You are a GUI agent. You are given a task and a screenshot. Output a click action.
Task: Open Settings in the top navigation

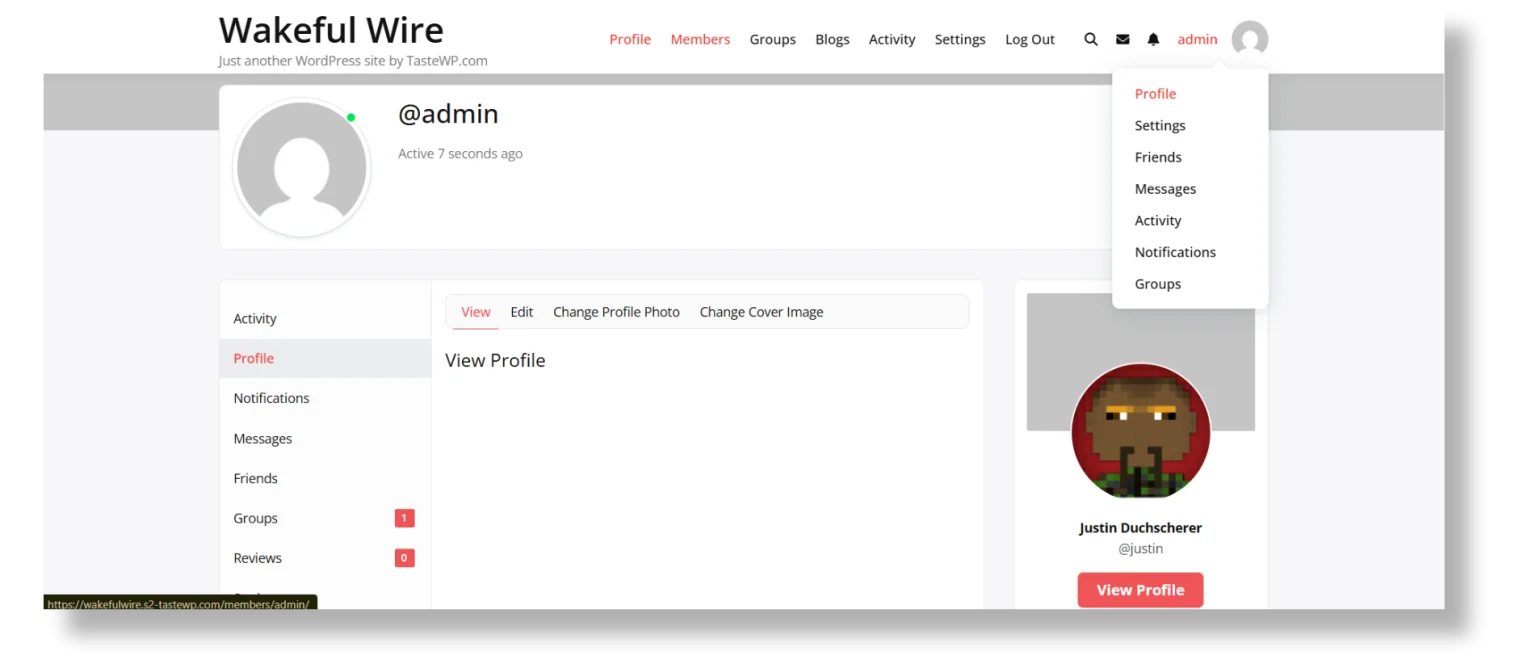point(960,40)
